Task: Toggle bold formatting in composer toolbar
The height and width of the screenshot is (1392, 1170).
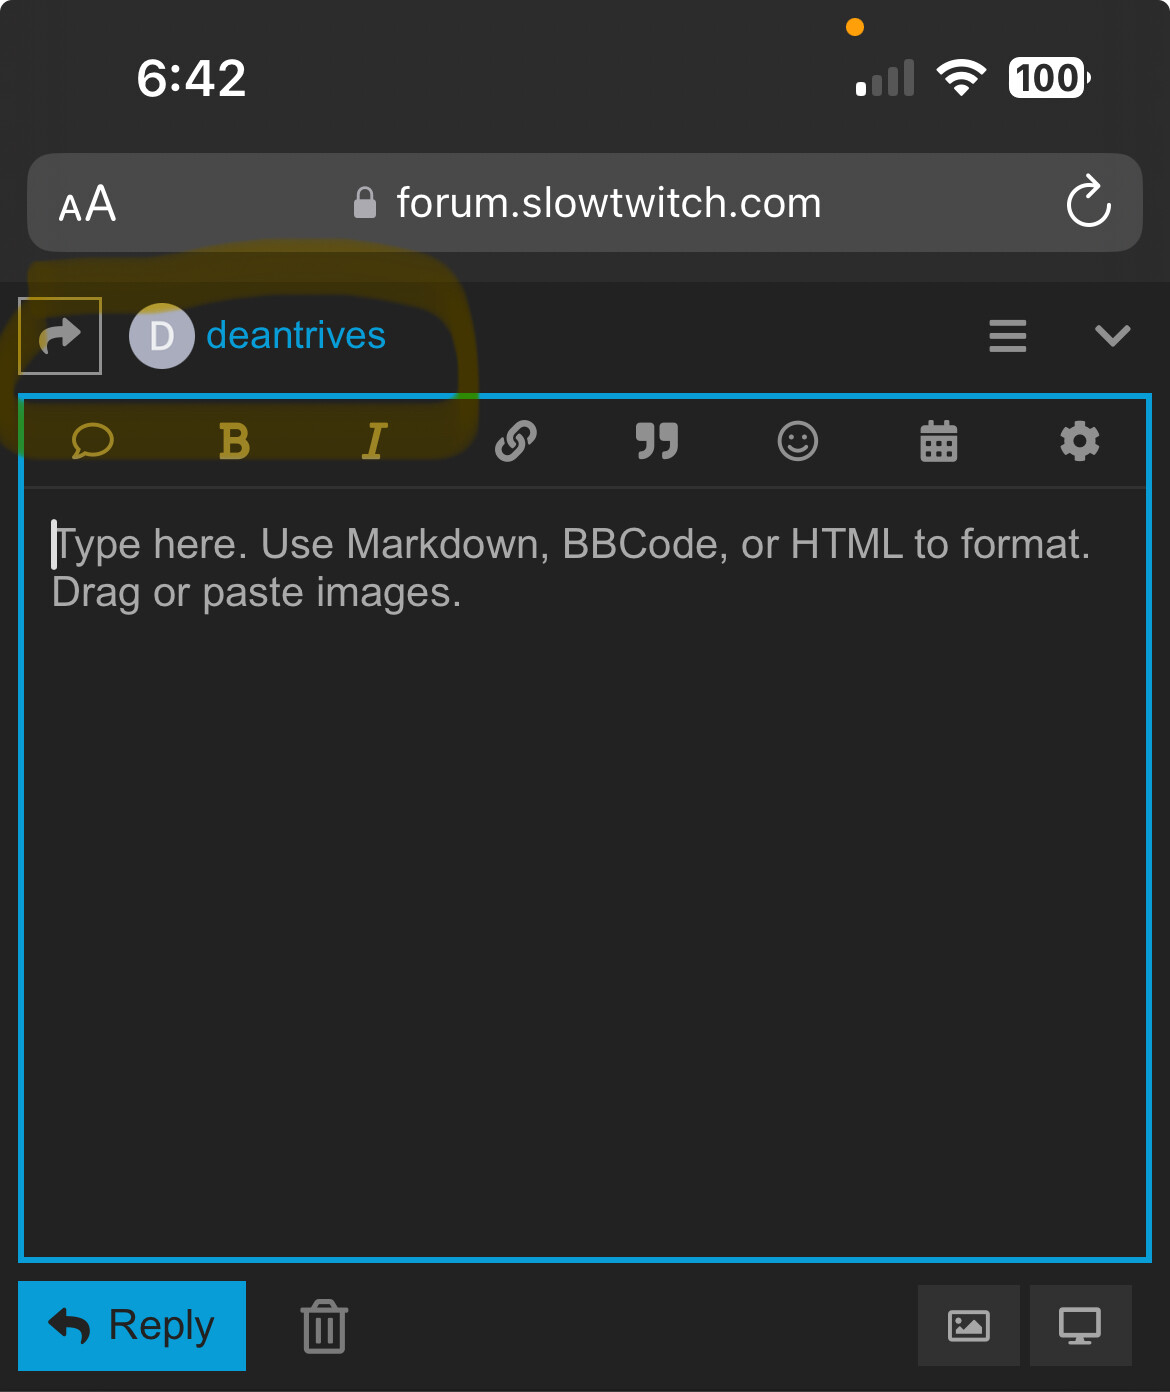Action: click(234, 441)
